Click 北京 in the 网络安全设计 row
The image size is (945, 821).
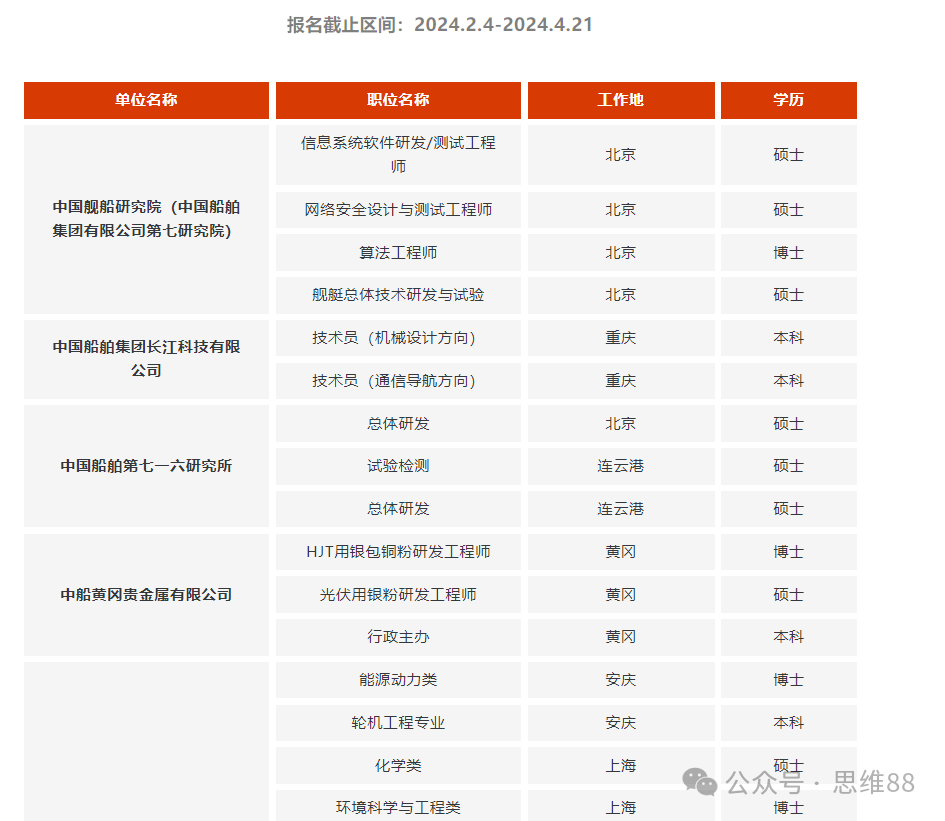click(x=621, y=210)
